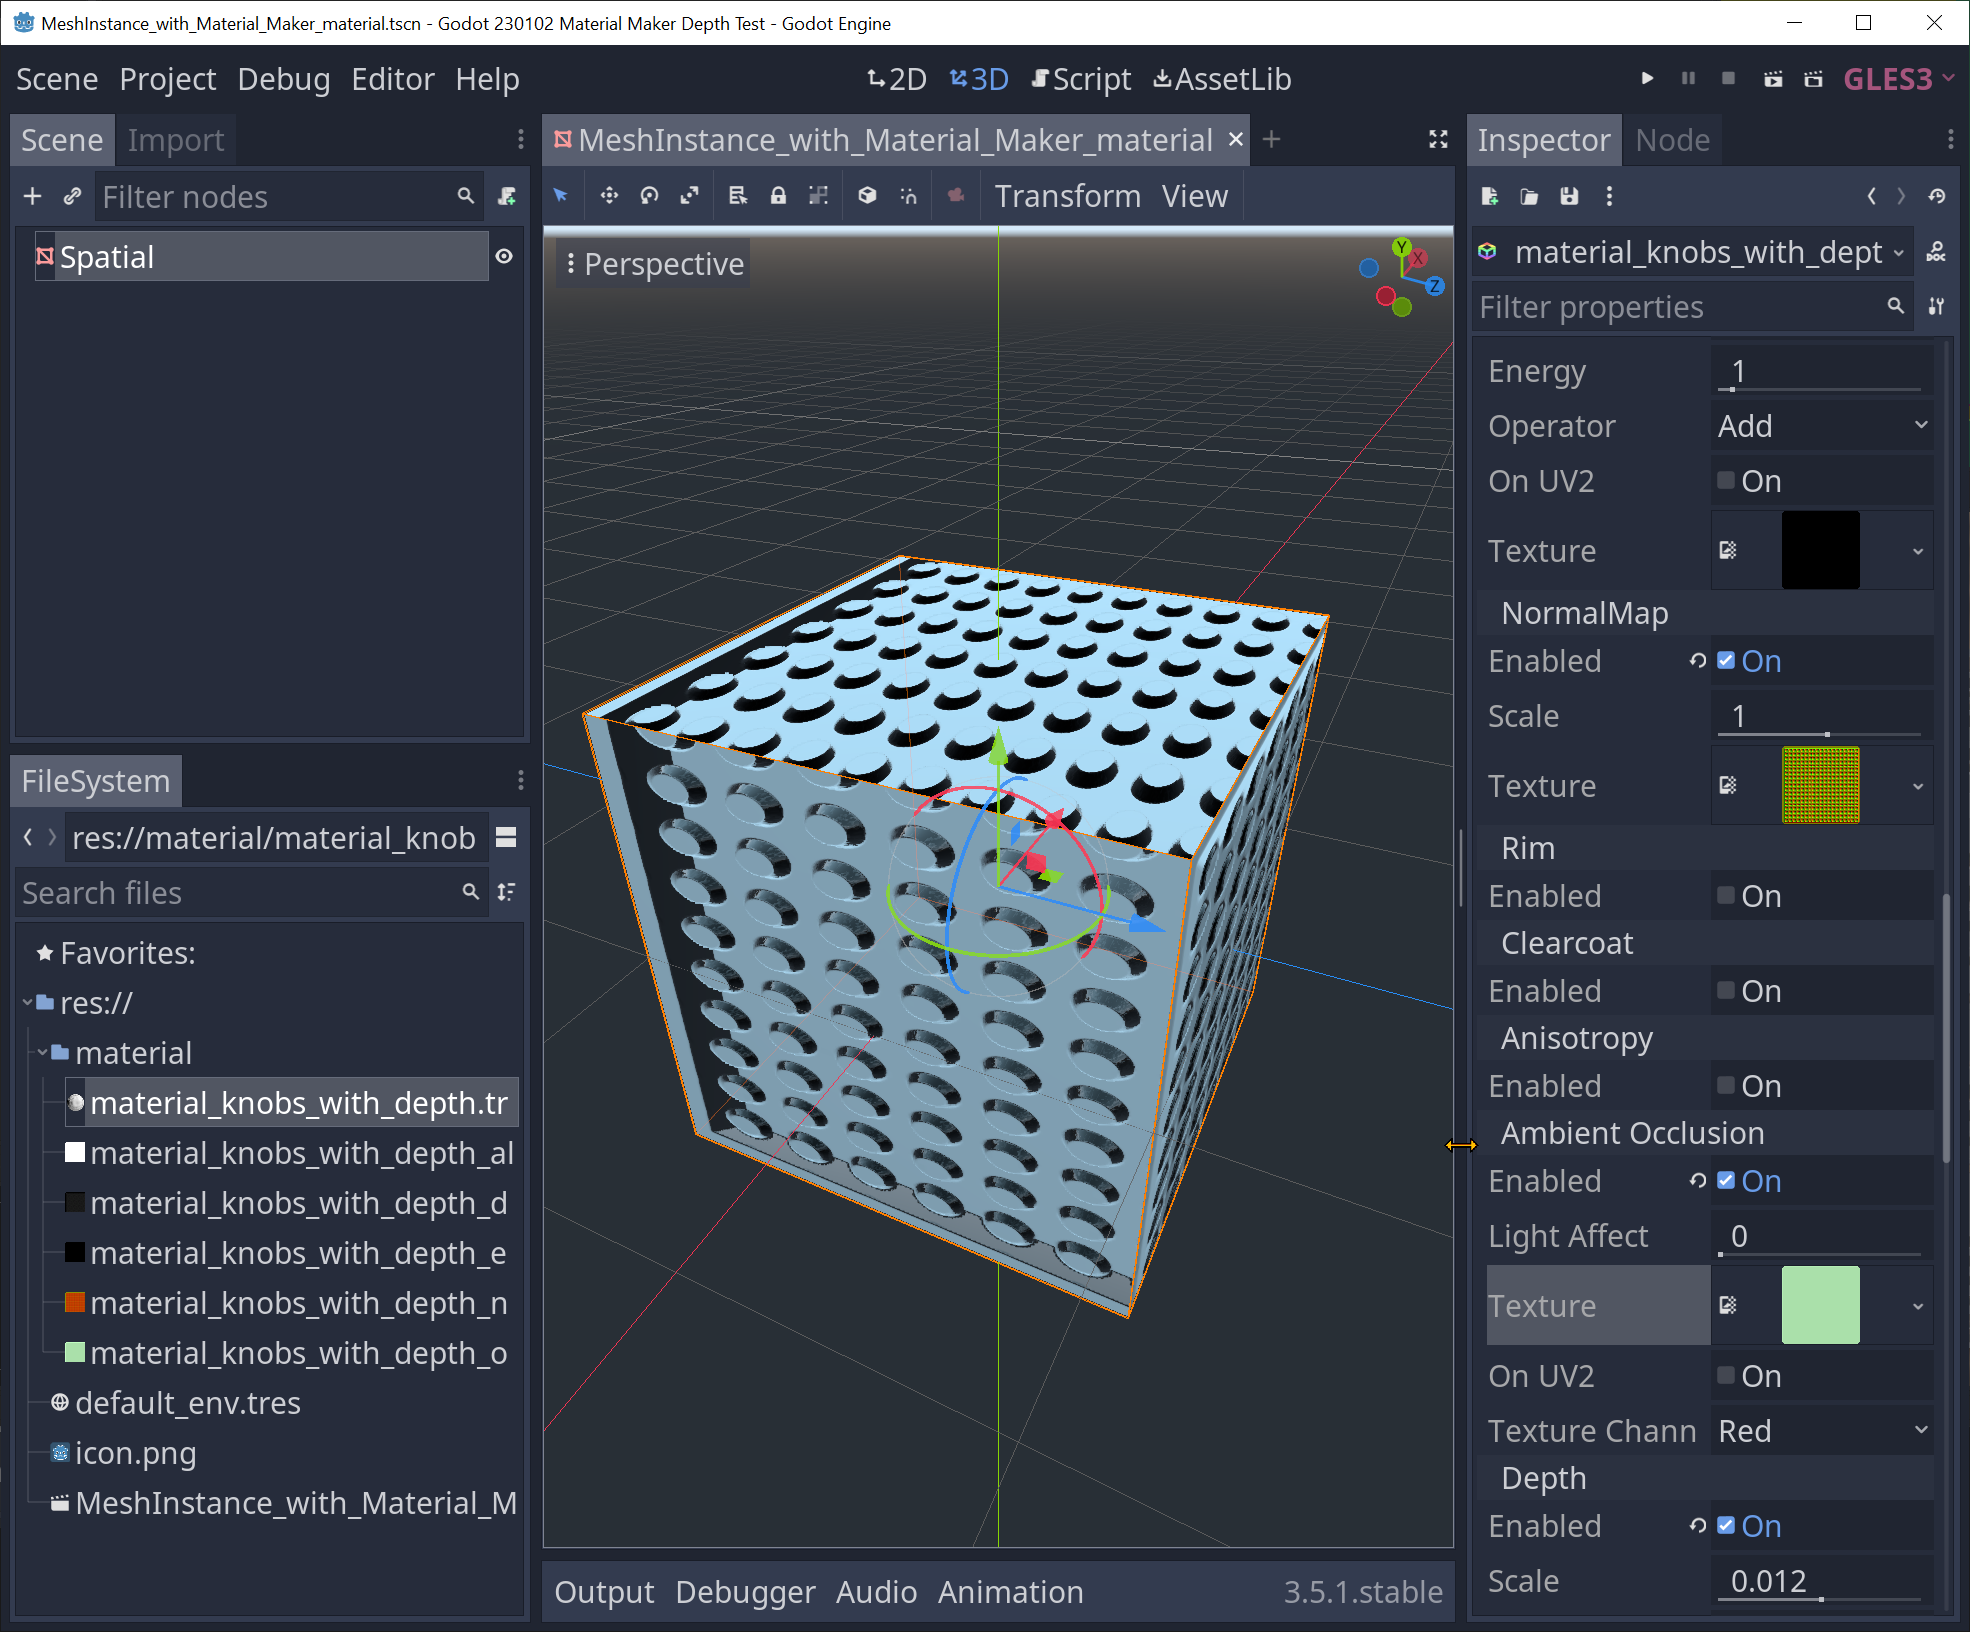
Task: Select the Rotate tool
Action: click(x=650, y=196)
